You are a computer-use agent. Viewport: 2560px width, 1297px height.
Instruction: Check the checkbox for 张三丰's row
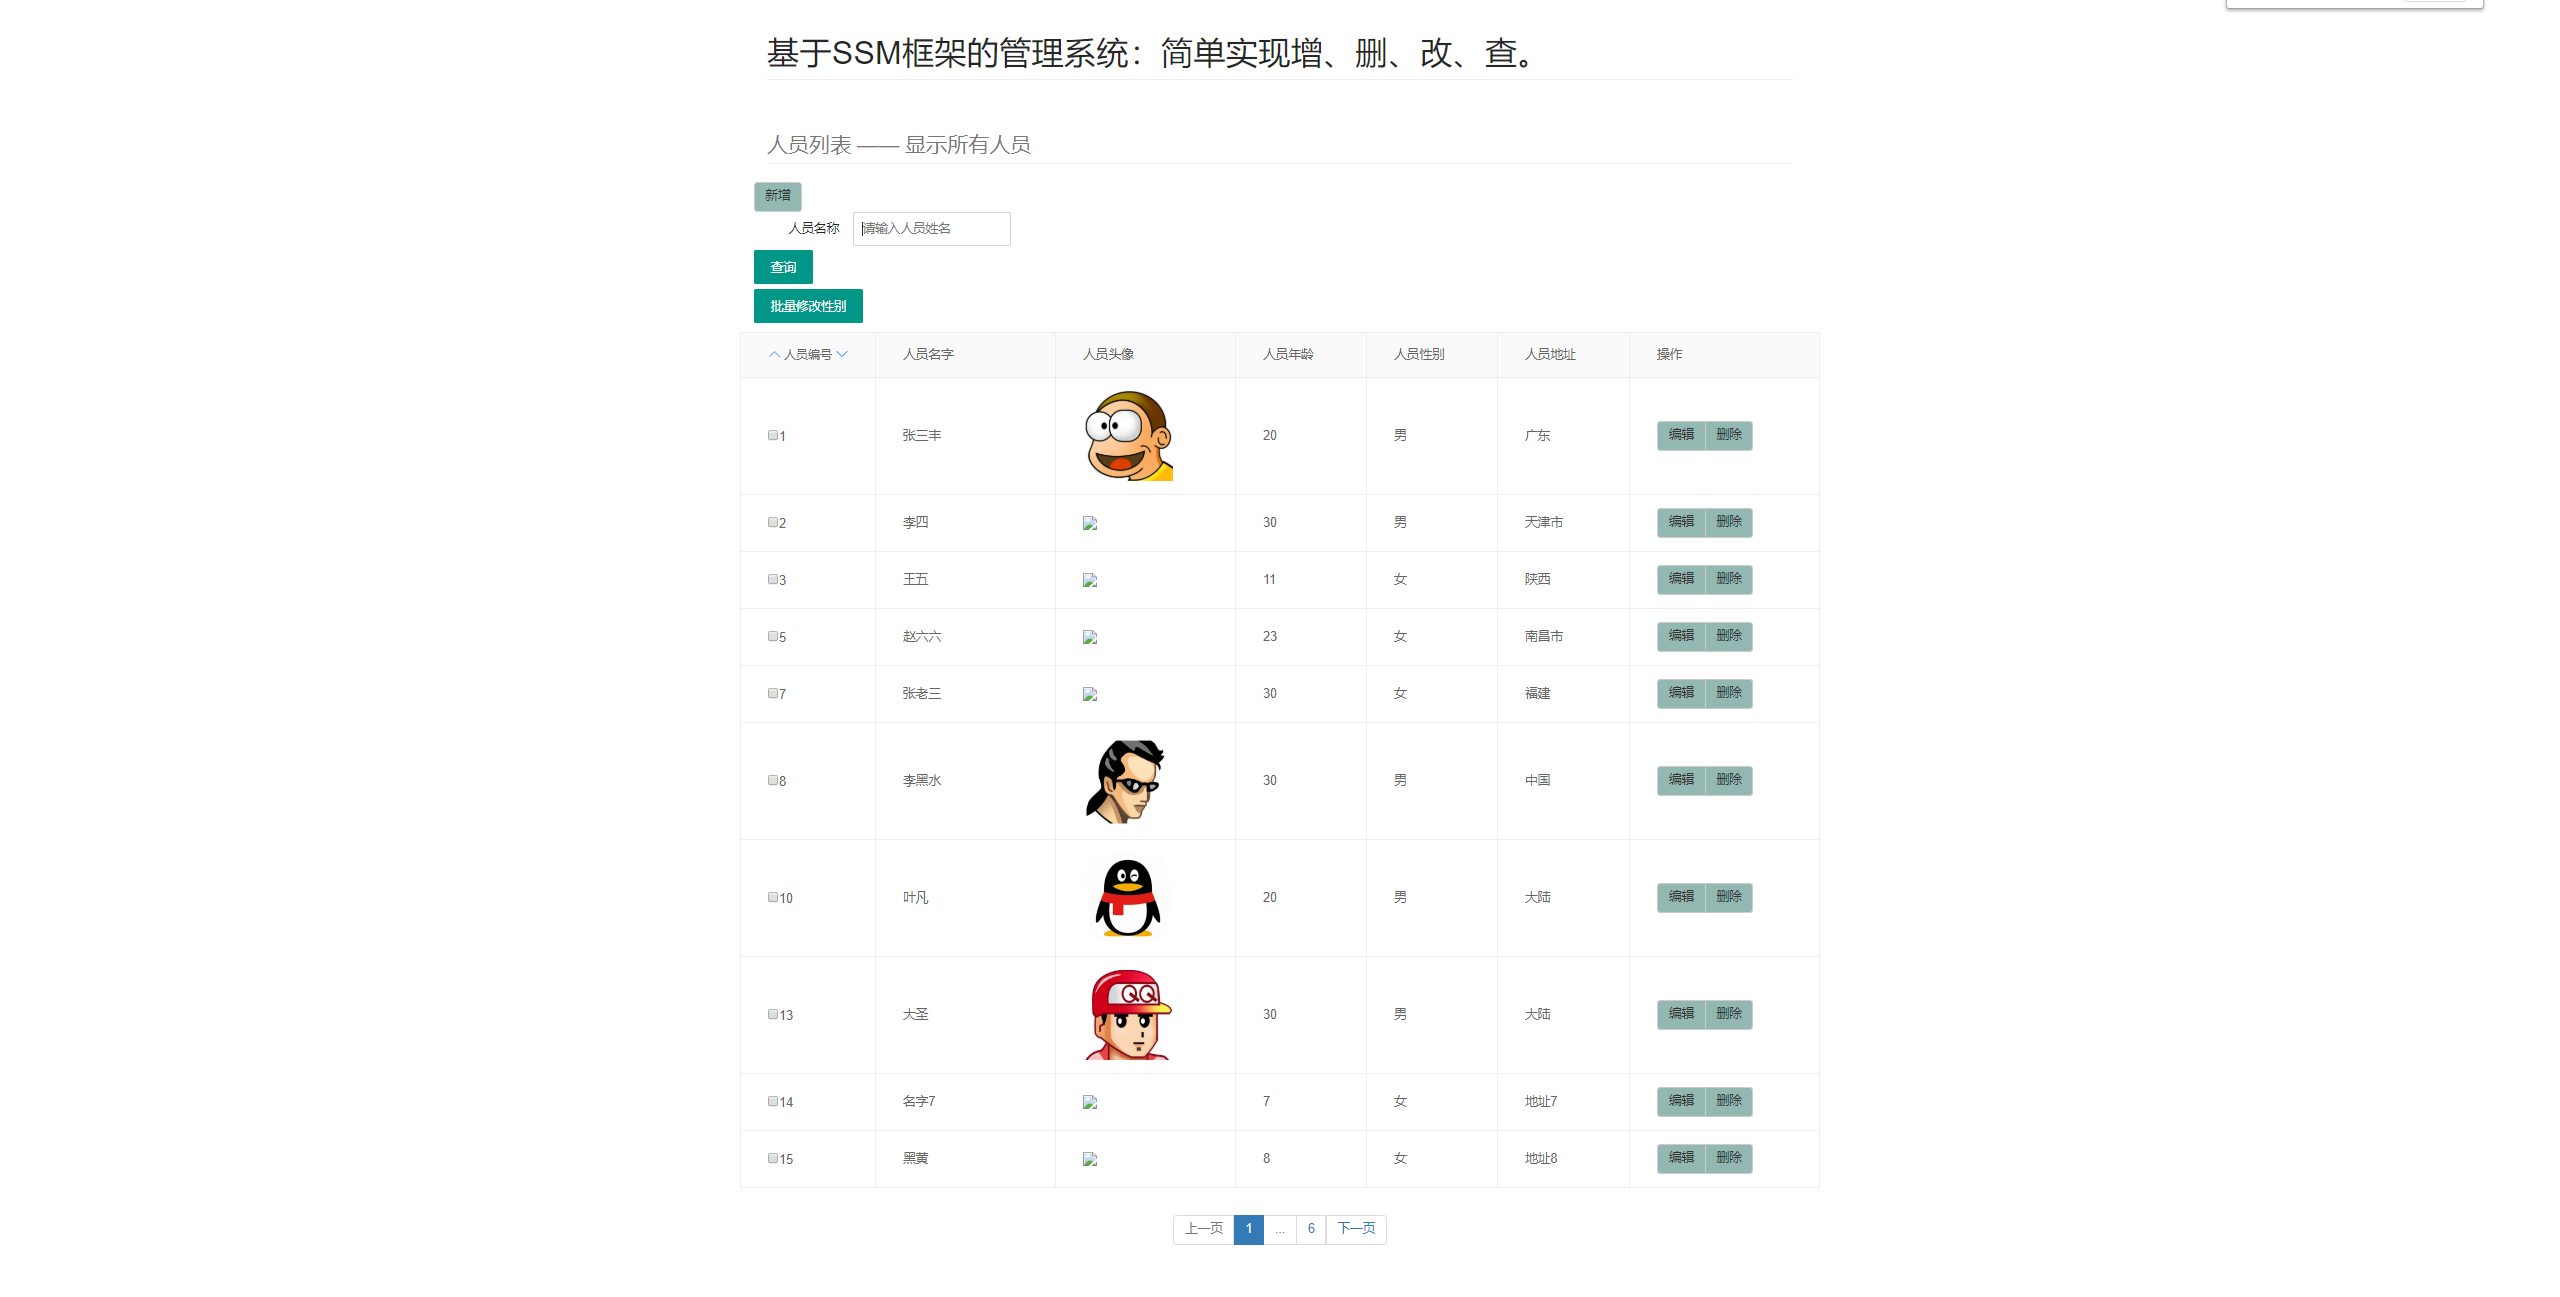coord(772,435)
